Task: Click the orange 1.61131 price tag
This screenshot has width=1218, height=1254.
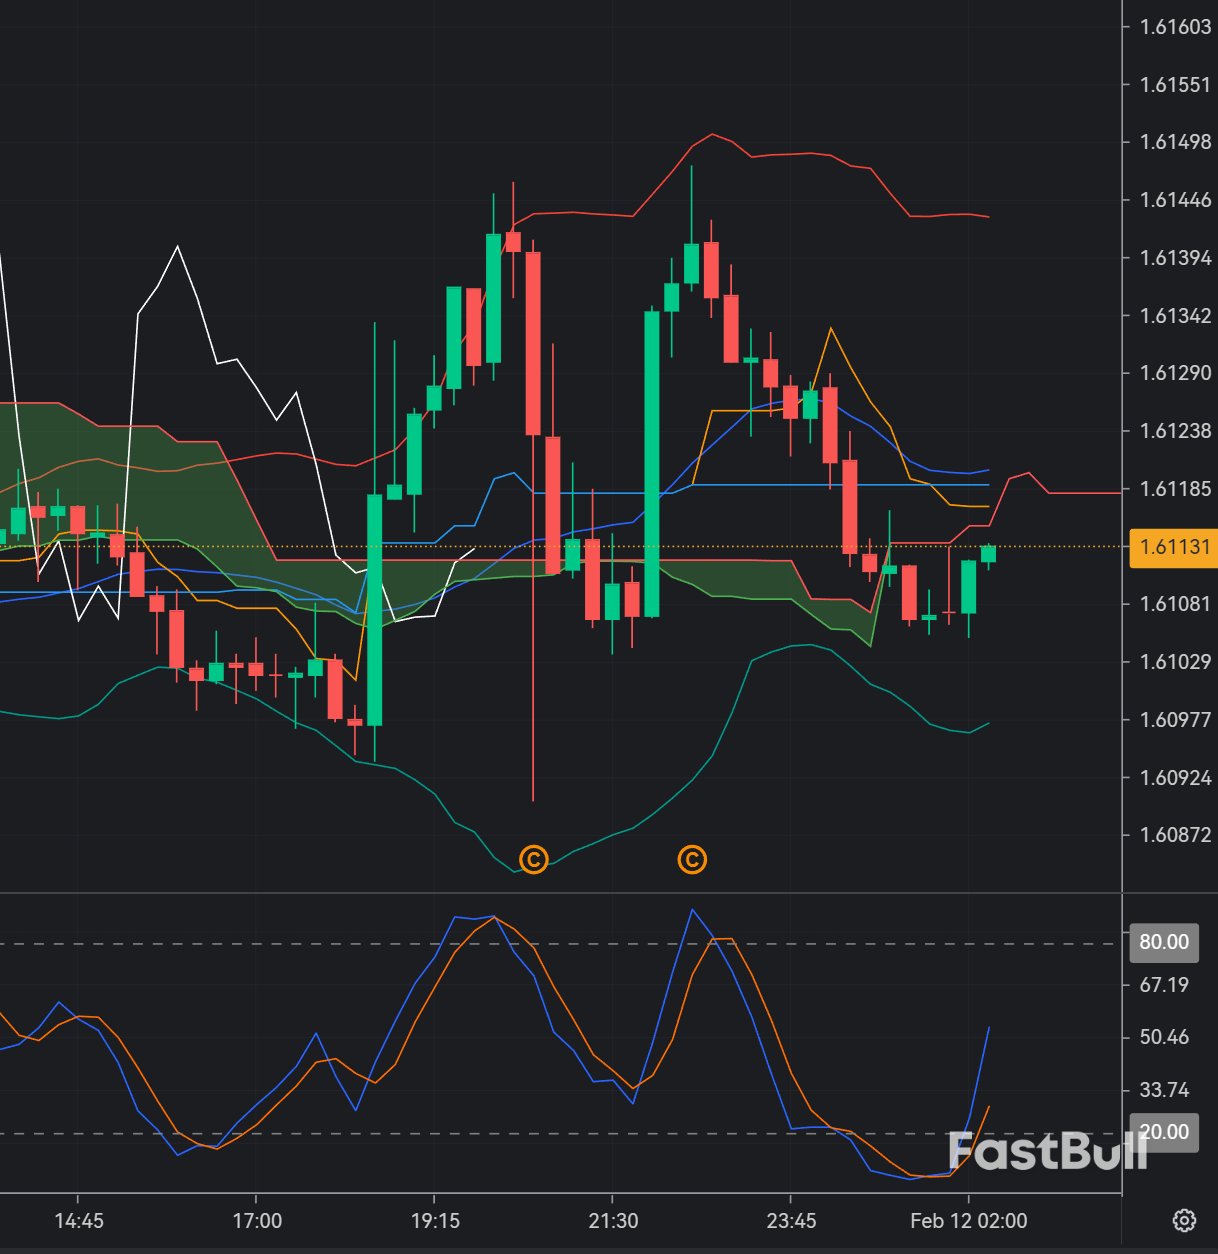Action: [1174, 547]
